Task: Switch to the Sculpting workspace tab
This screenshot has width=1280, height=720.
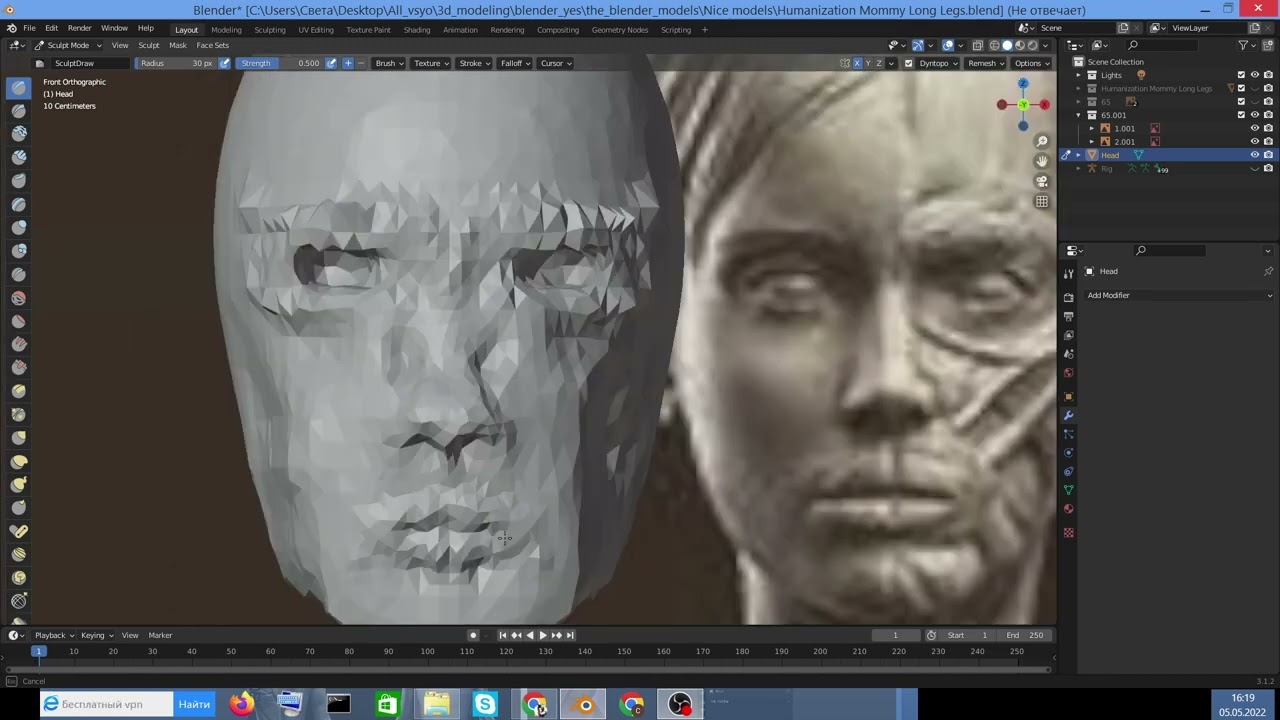Action: [269, 30]
